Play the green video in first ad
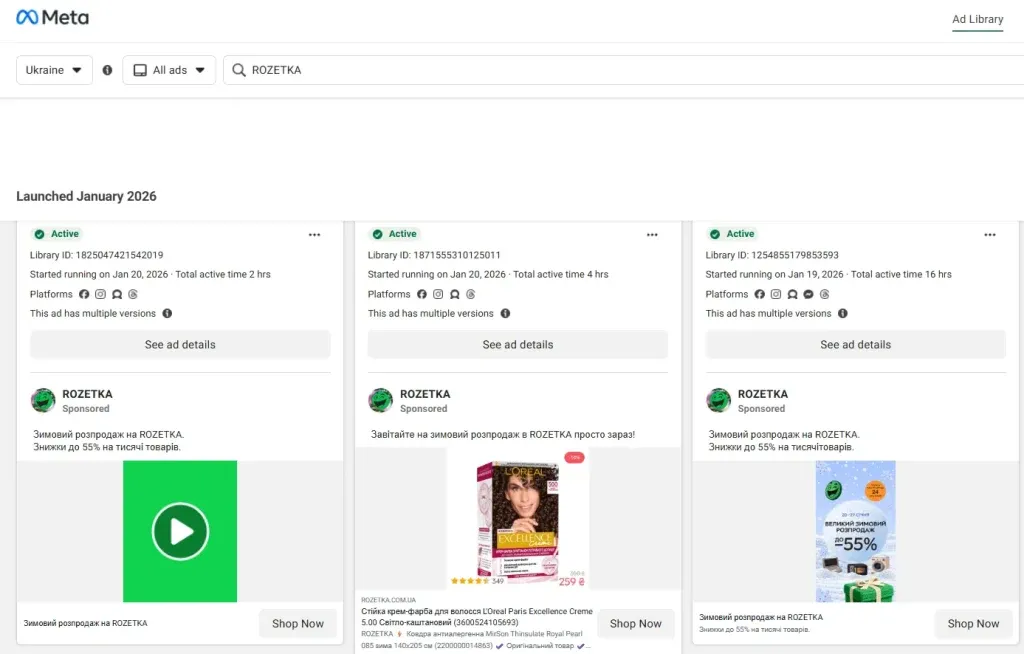This screenshot has height=654, width=1024. (180, 531)
